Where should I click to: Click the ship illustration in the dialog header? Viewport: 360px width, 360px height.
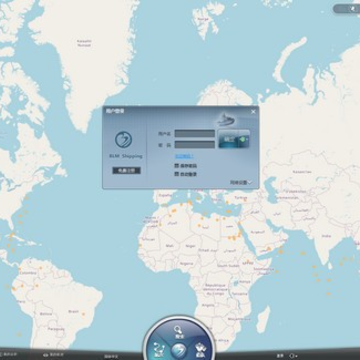tap(226, 119)
